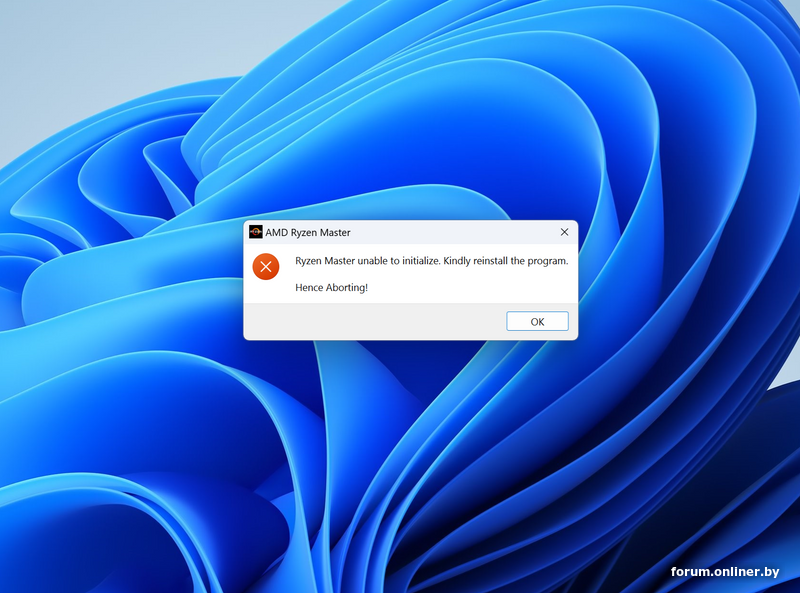Click the 'Hence Aborting!' text
800x593 pixels.
[332, 288]
